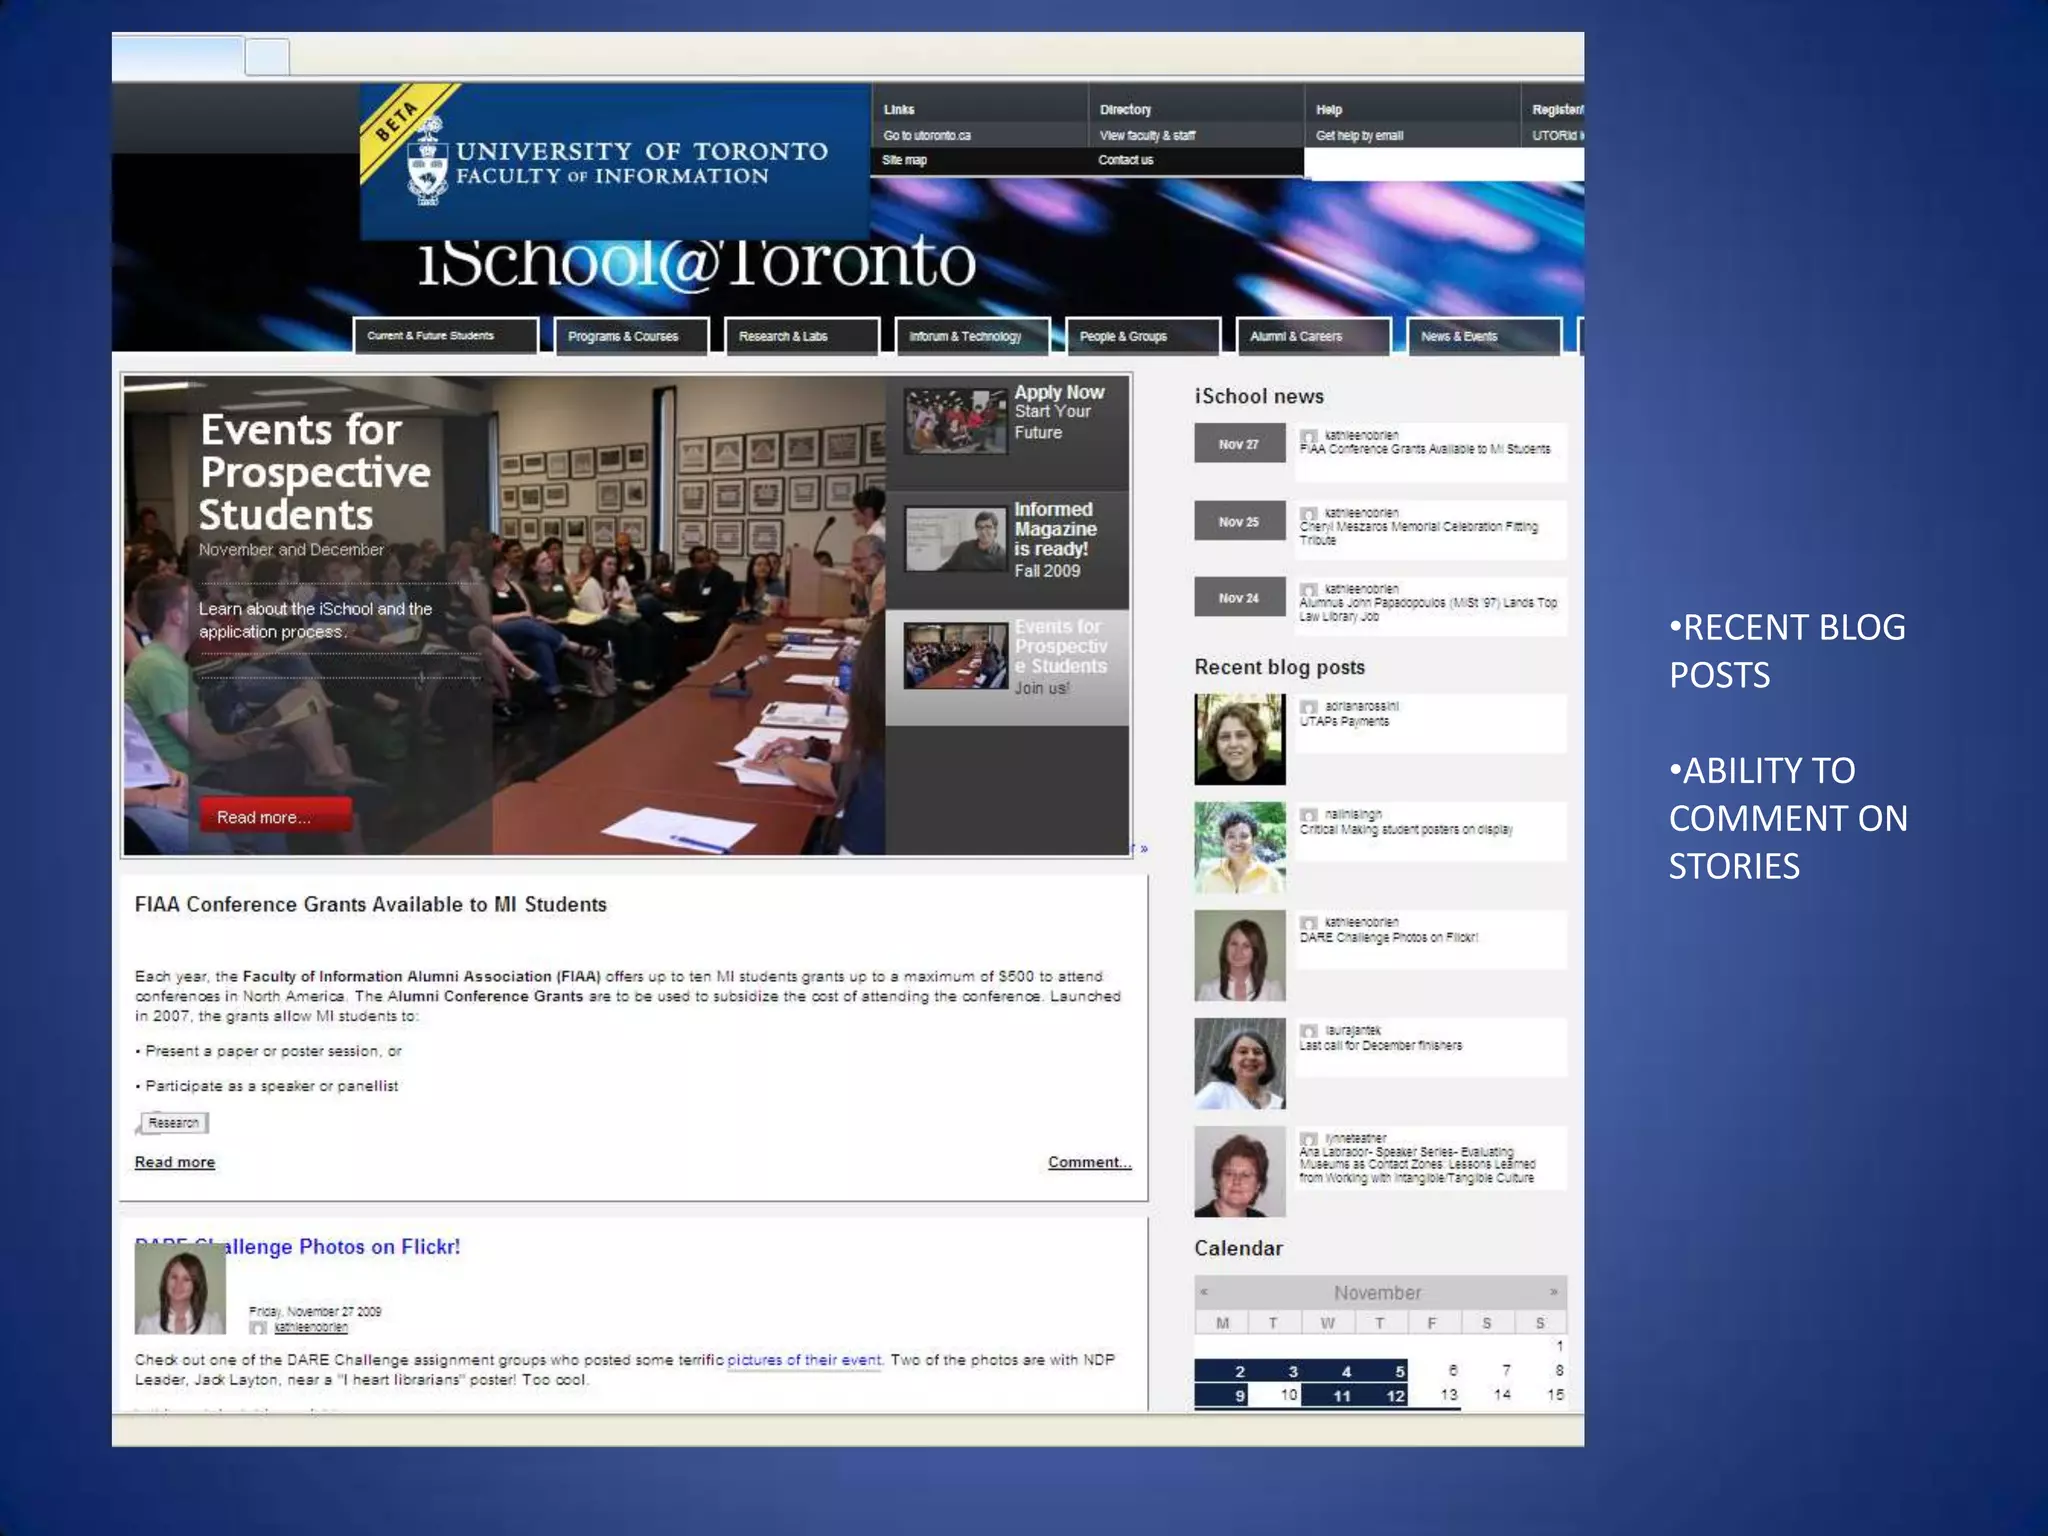Select Apply Now slide thumbnail
The height and width of the screenshot is (1536, 2048).
(955, 421)
